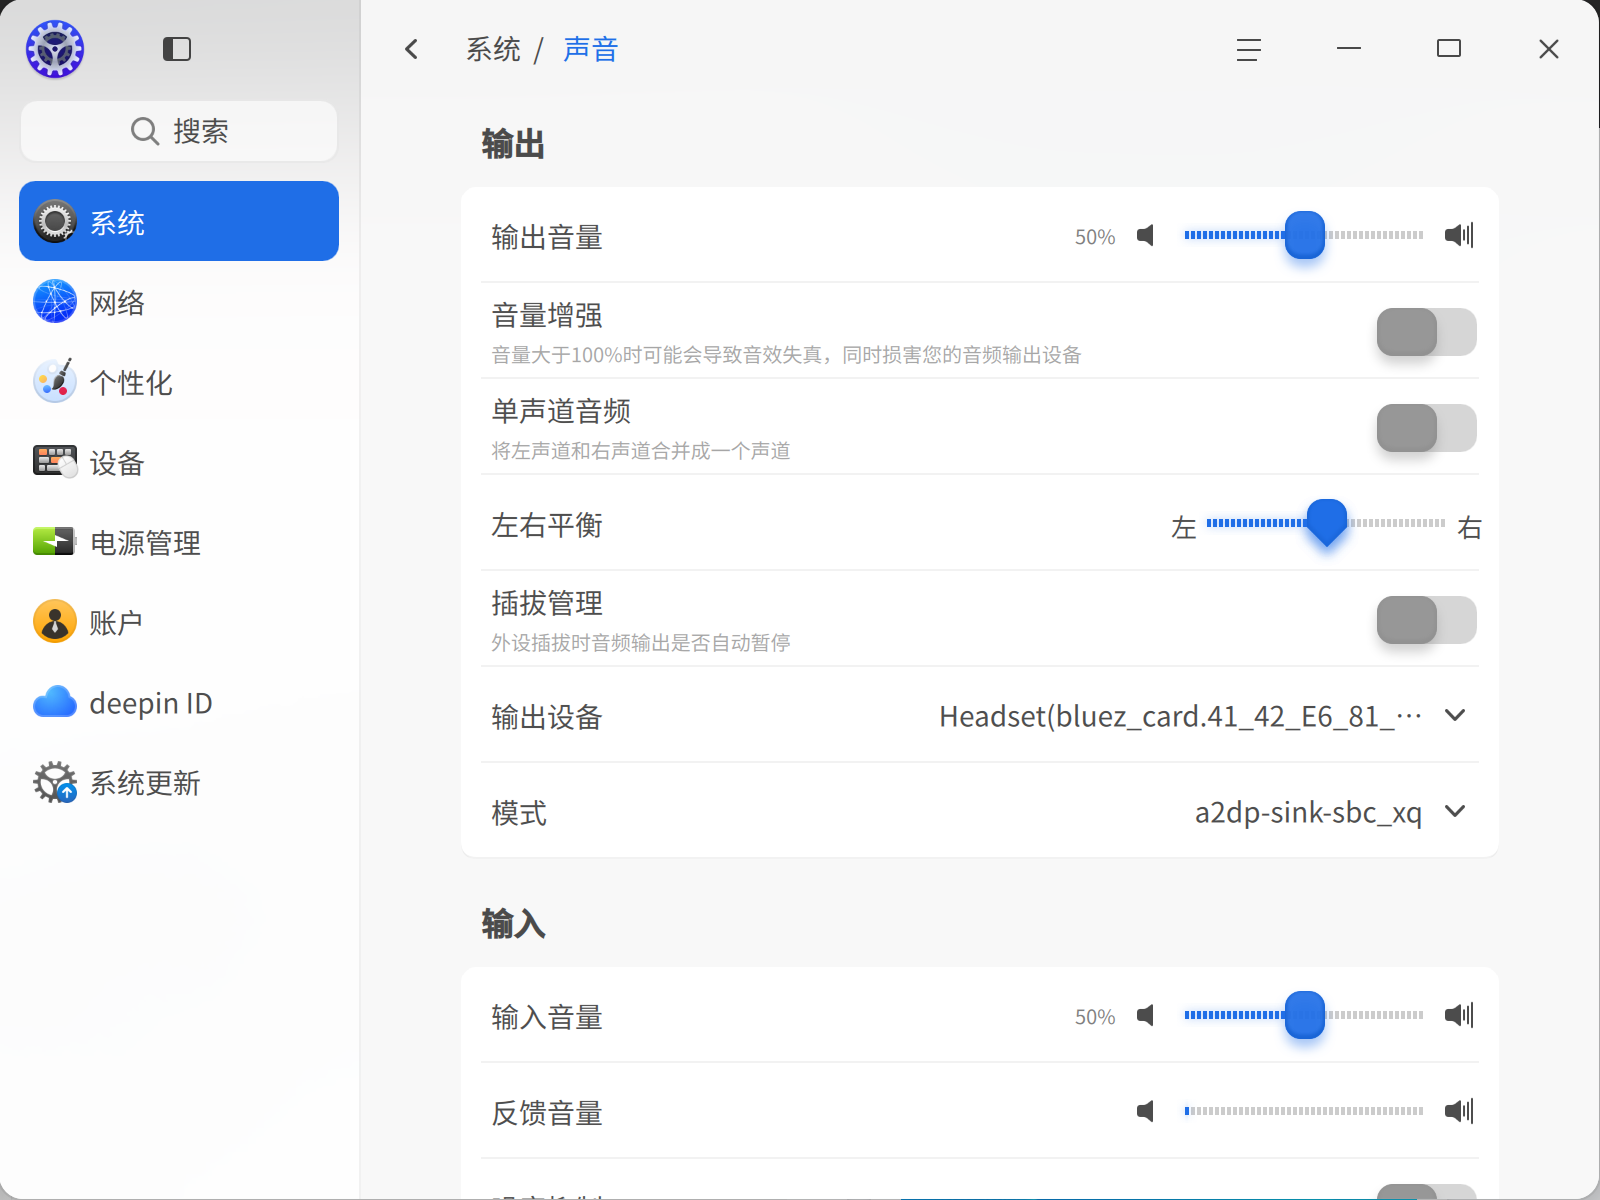
Task: Click the 搜索 search input field
Action: (179, 131)
